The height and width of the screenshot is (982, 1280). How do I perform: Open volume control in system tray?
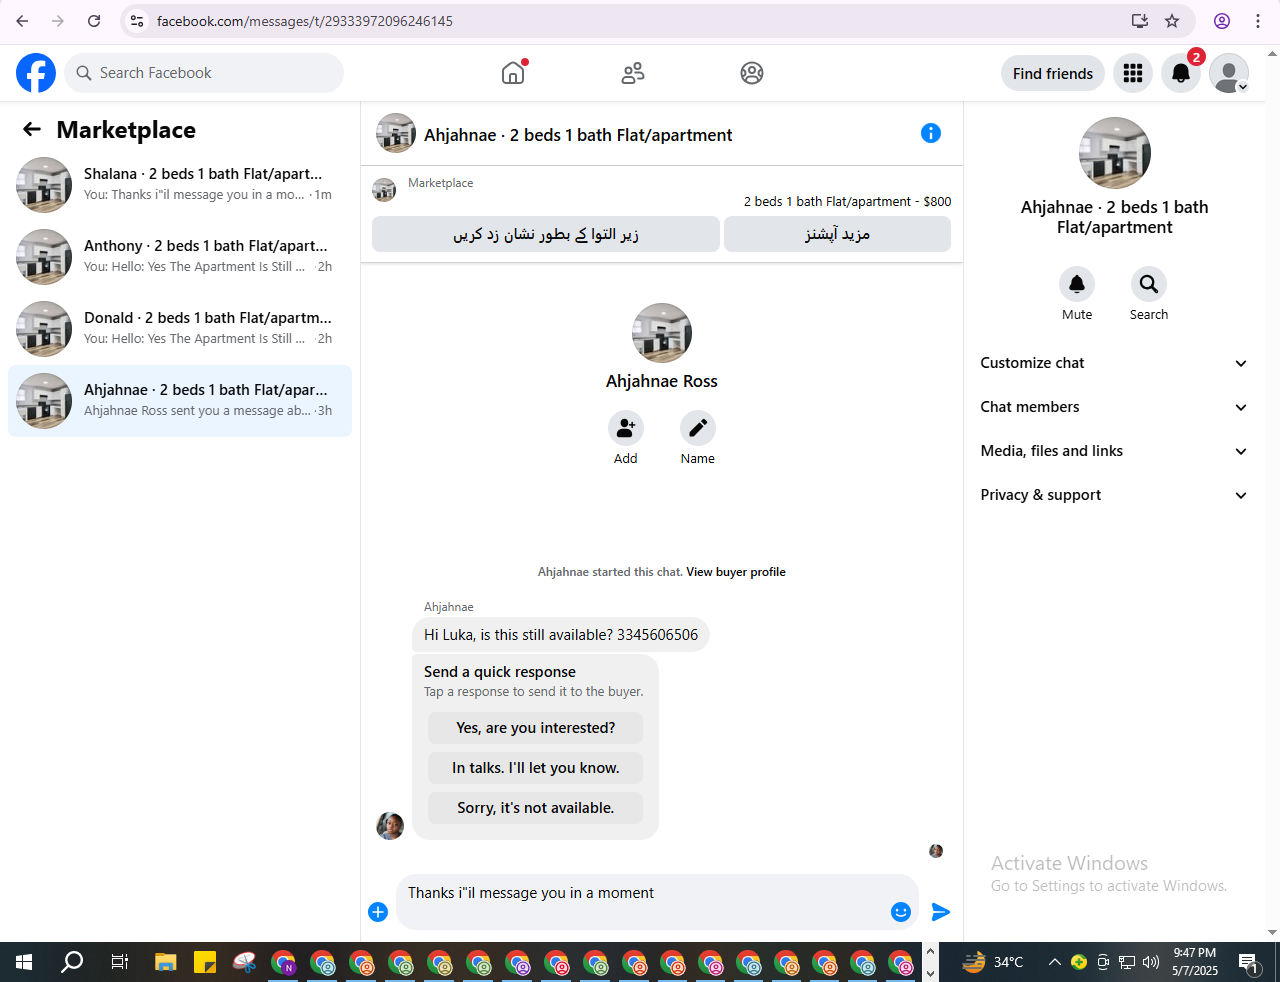click(x=1151, y=962)
